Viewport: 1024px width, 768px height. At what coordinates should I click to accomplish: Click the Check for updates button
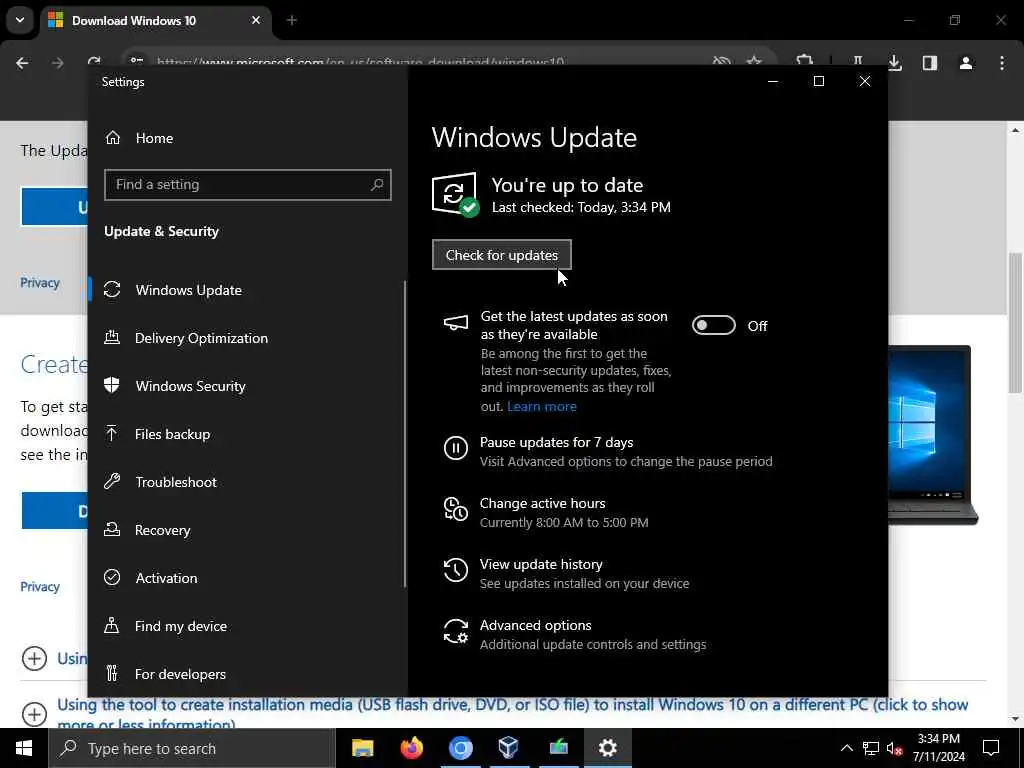(502, 255)
